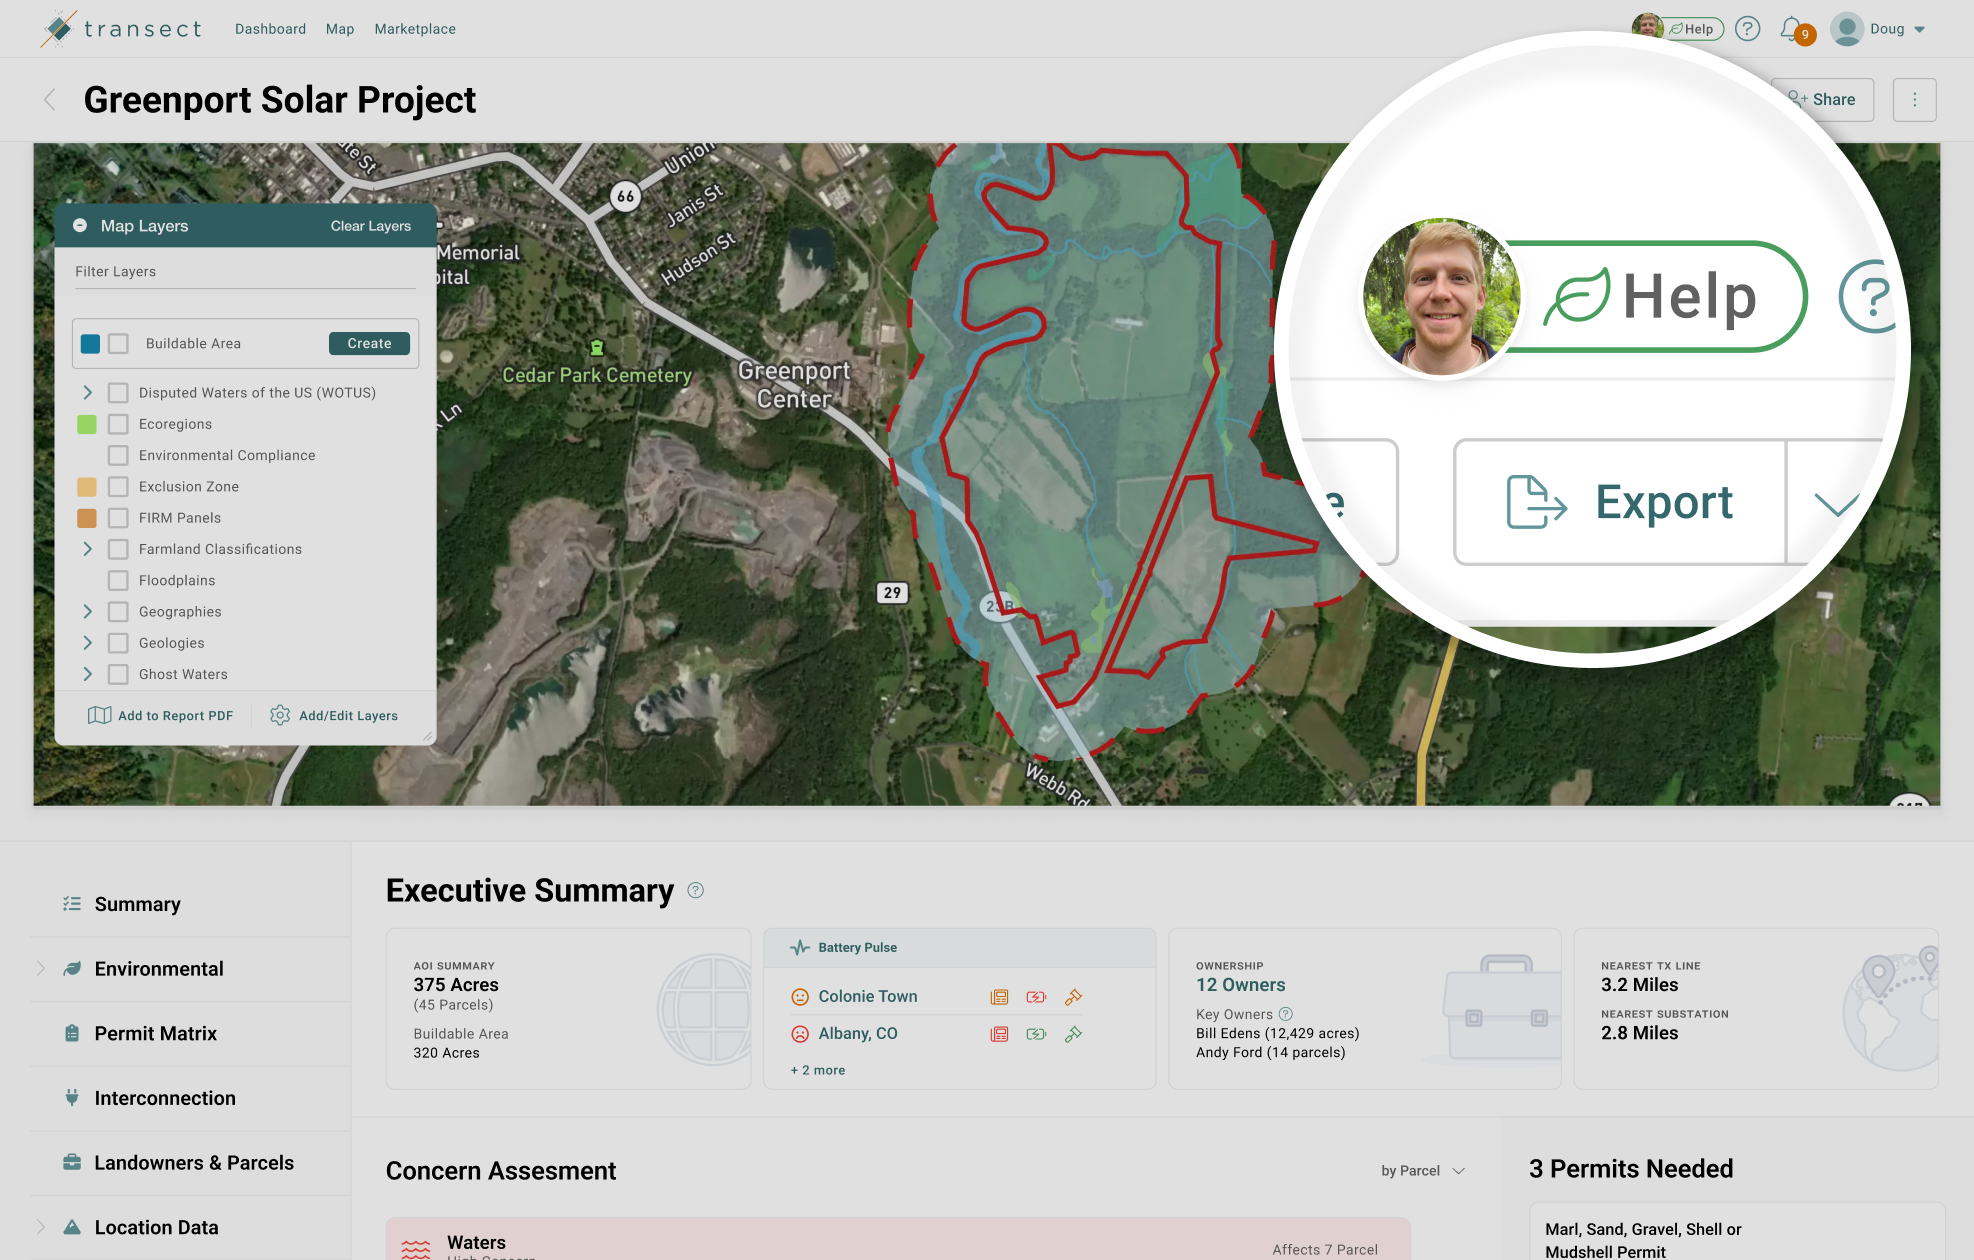This screenshot has width=1974, height=1260.
Task: Expand the Ghost Waters layer group
Action: pos(87,674)
